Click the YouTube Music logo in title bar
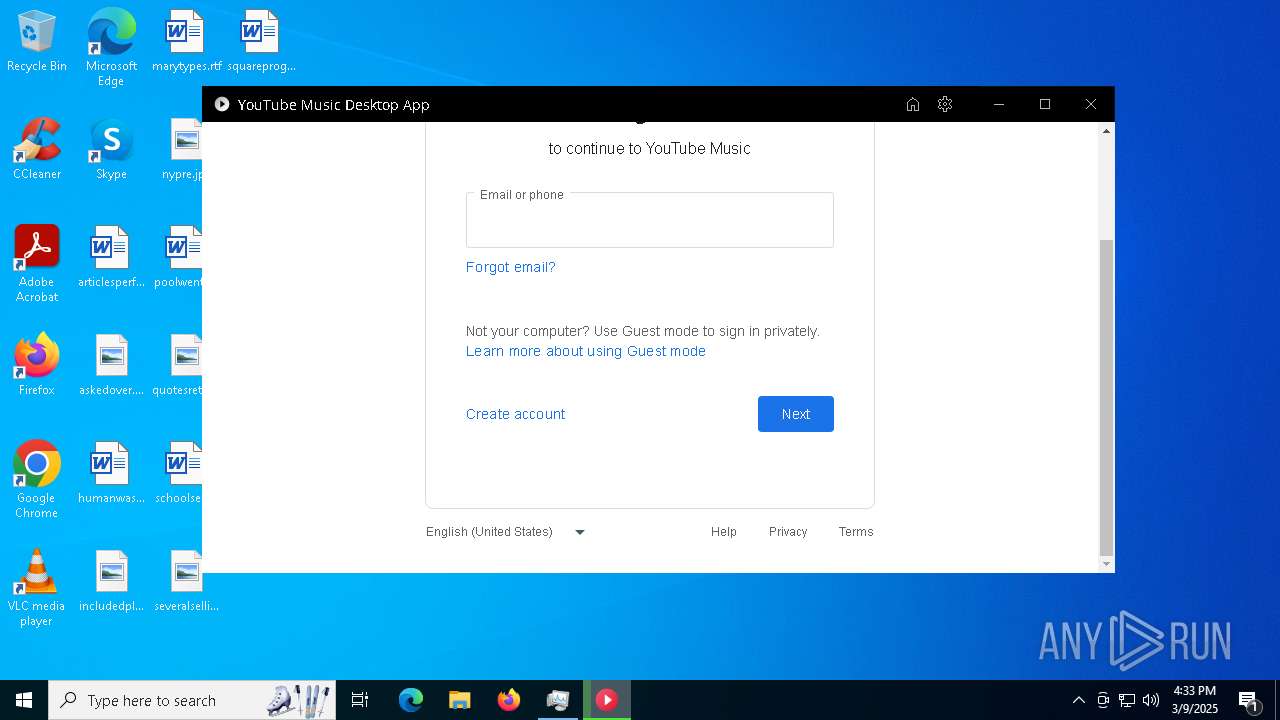1280x720 pixels. [222, 104]
